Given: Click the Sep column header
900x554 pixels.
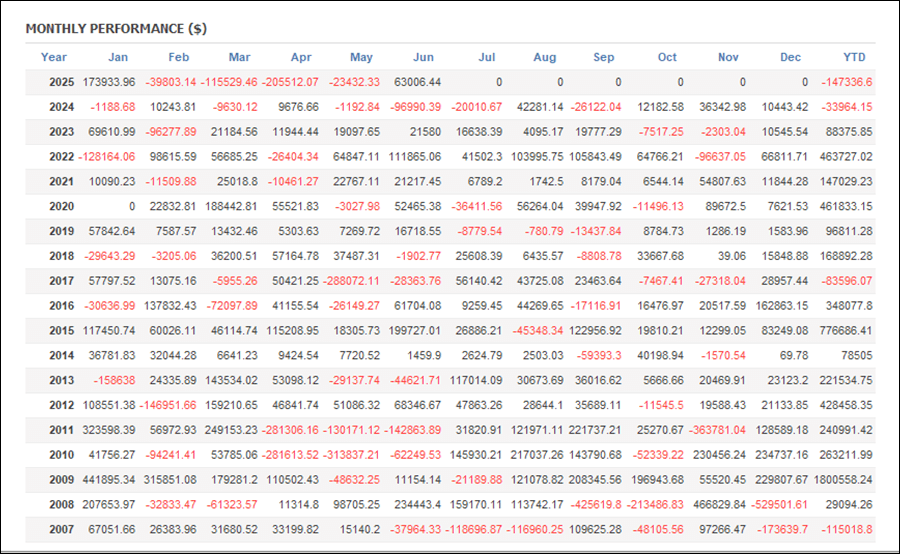Looking at the screenshot, I should coord(603,57).
